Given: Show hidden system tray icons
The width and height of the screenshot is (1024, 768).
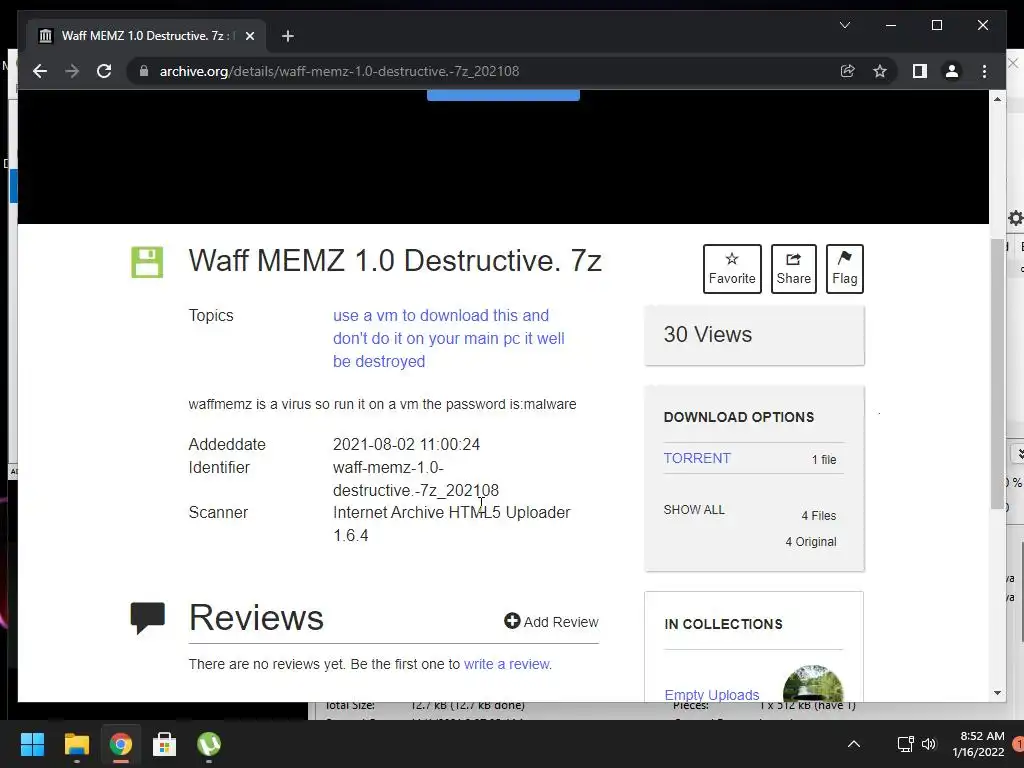Looking at the screenshot, I should pyautogui.click(x=854, y=744).
